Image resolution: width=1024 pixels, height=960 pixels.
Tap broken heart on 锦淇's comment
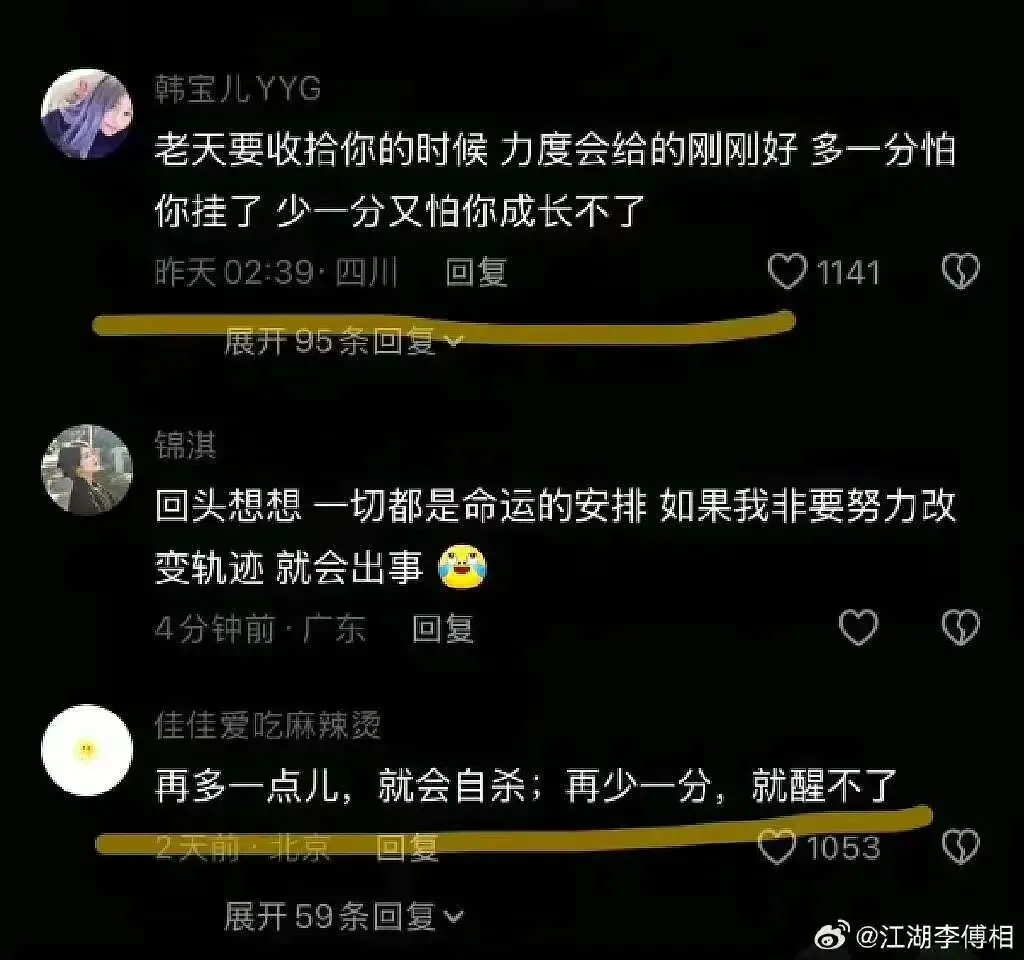click(x=961, y=628)
